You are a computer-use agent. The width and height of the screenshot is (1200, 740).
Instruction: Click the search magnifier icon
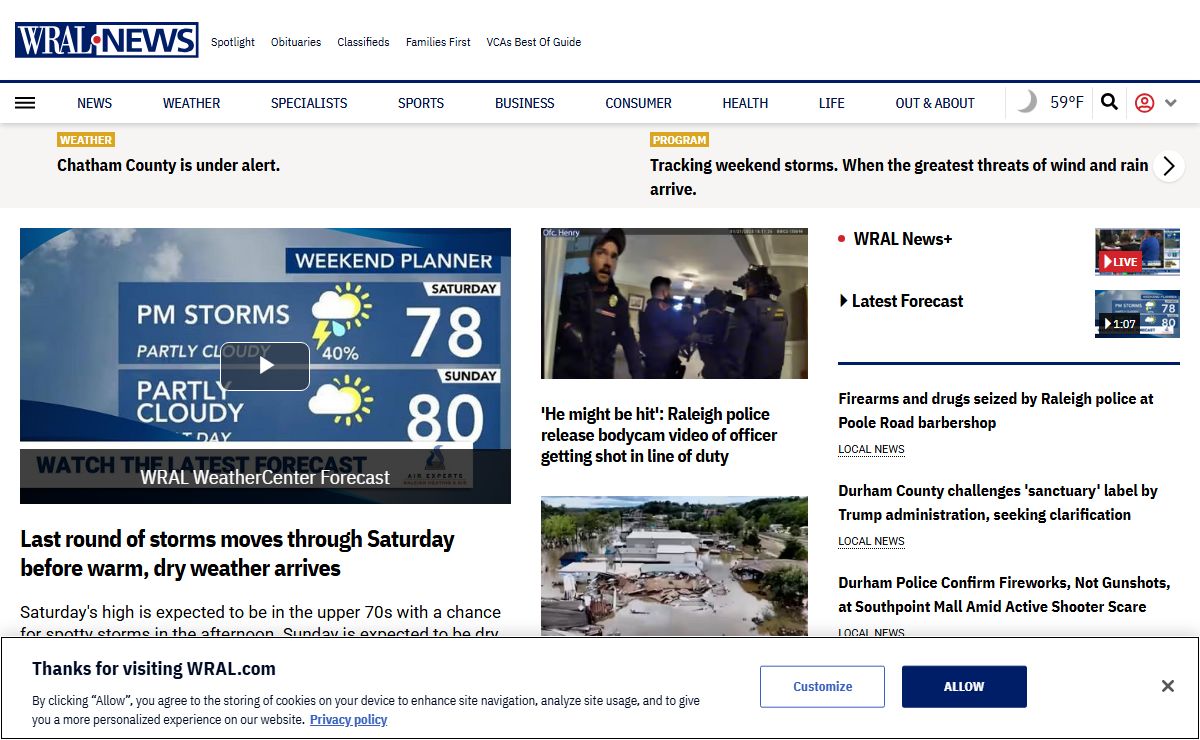pyautogui.click(x=1109, y=102)
